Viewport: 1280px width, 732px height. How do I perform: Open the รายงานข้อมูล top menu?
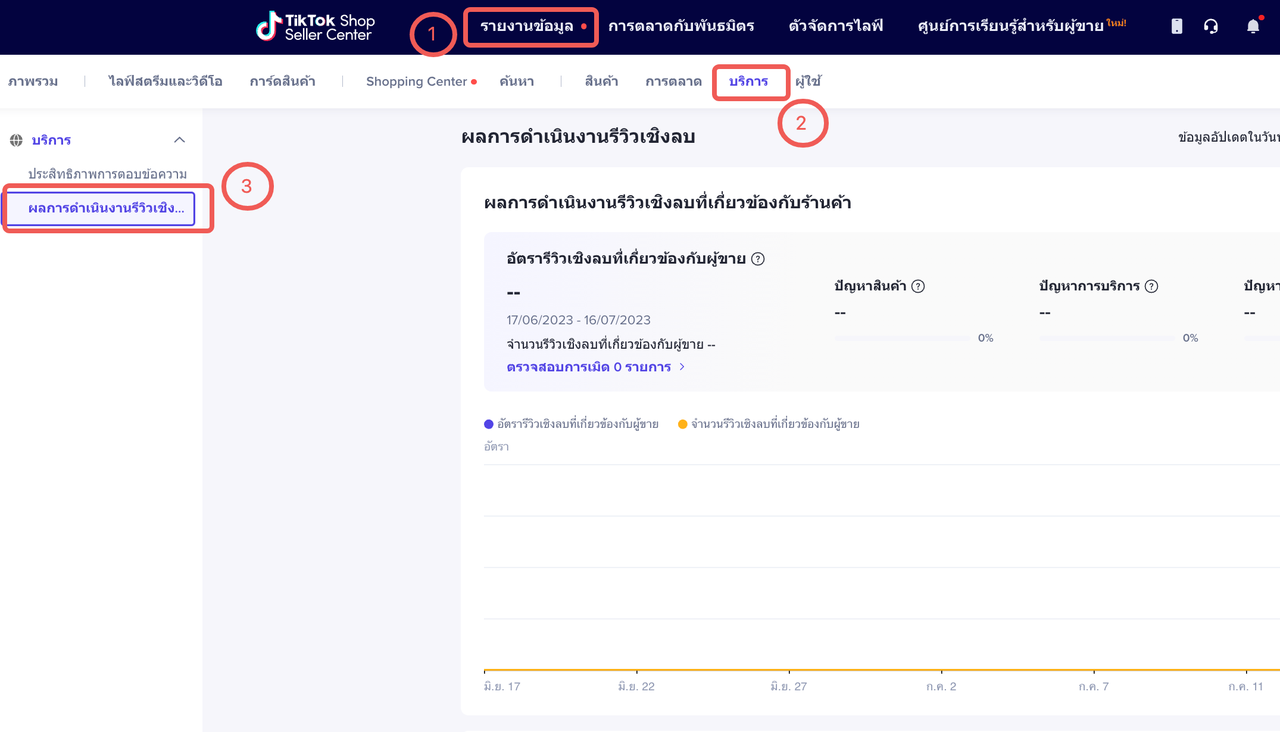pyautogui.click(x=527, y=26)
